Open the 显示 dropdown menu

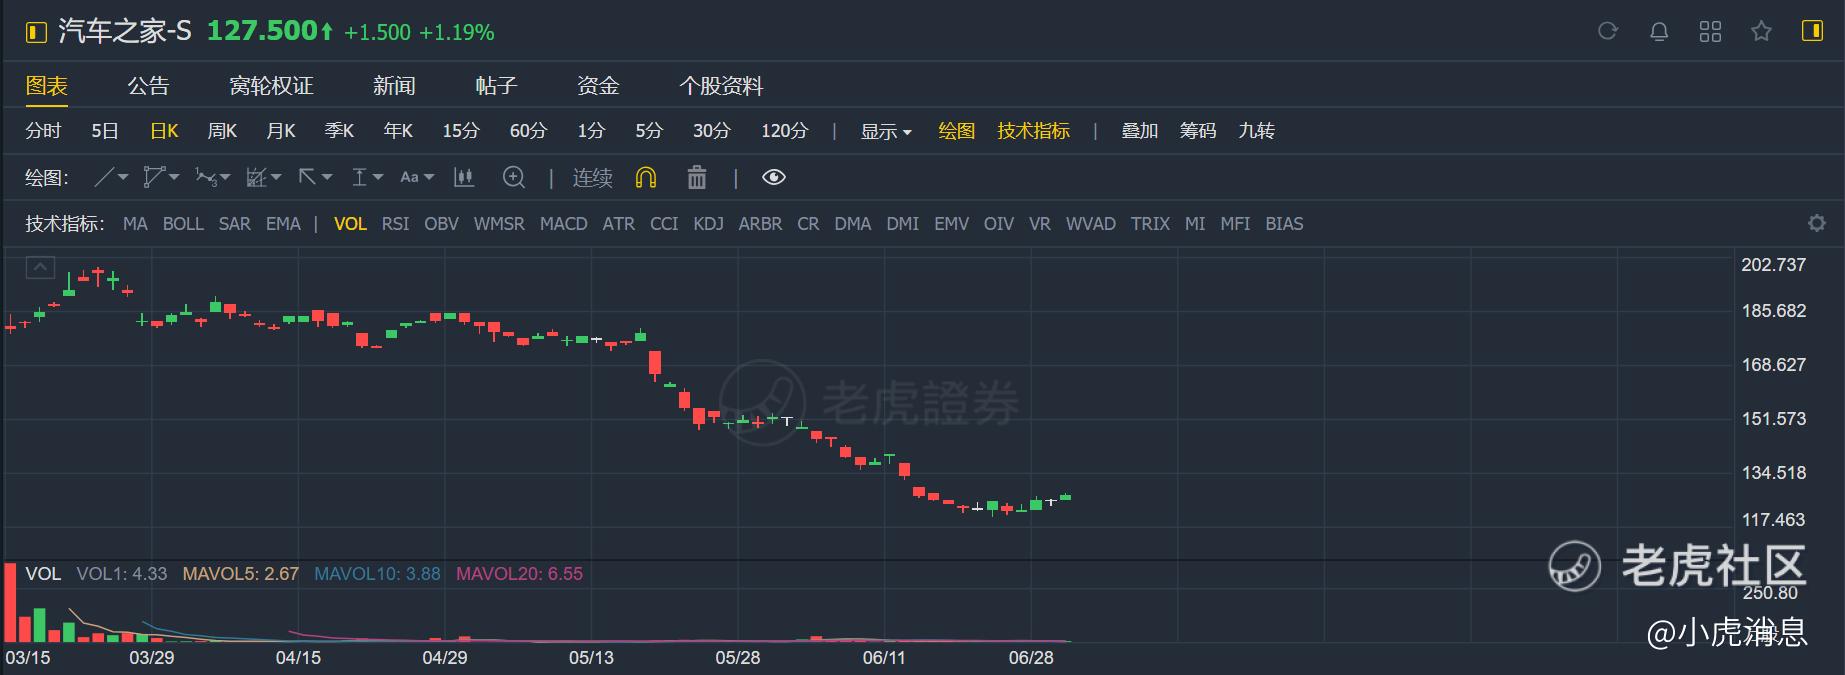tap(886, 131)
